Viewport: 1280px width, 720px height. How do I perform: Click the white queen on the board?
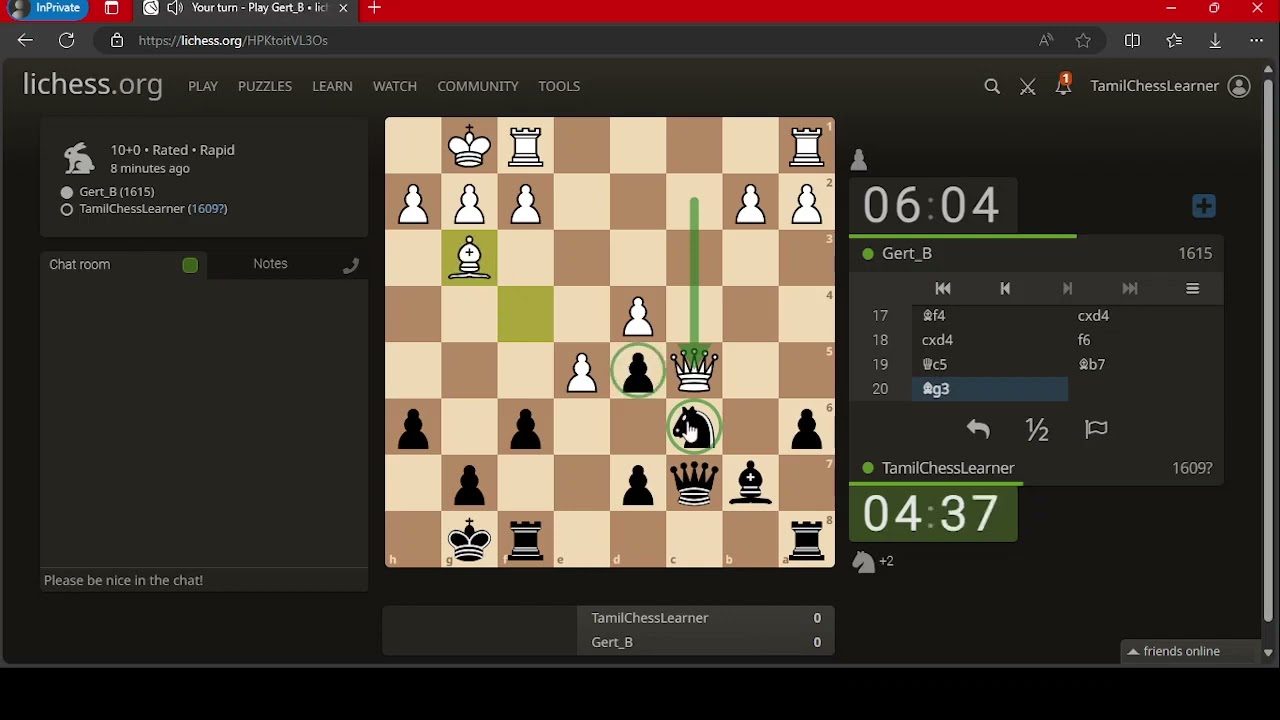[x=694, y=371]
